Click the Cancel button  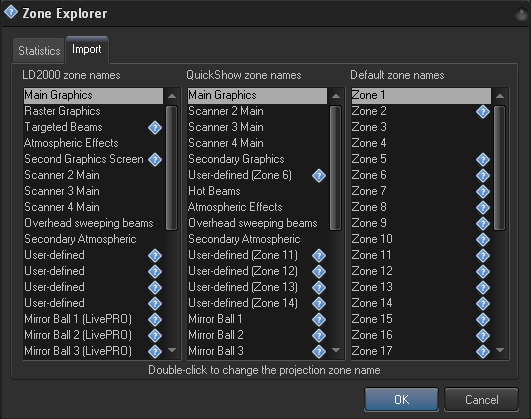pyautogui.click(x=481, y=400)
